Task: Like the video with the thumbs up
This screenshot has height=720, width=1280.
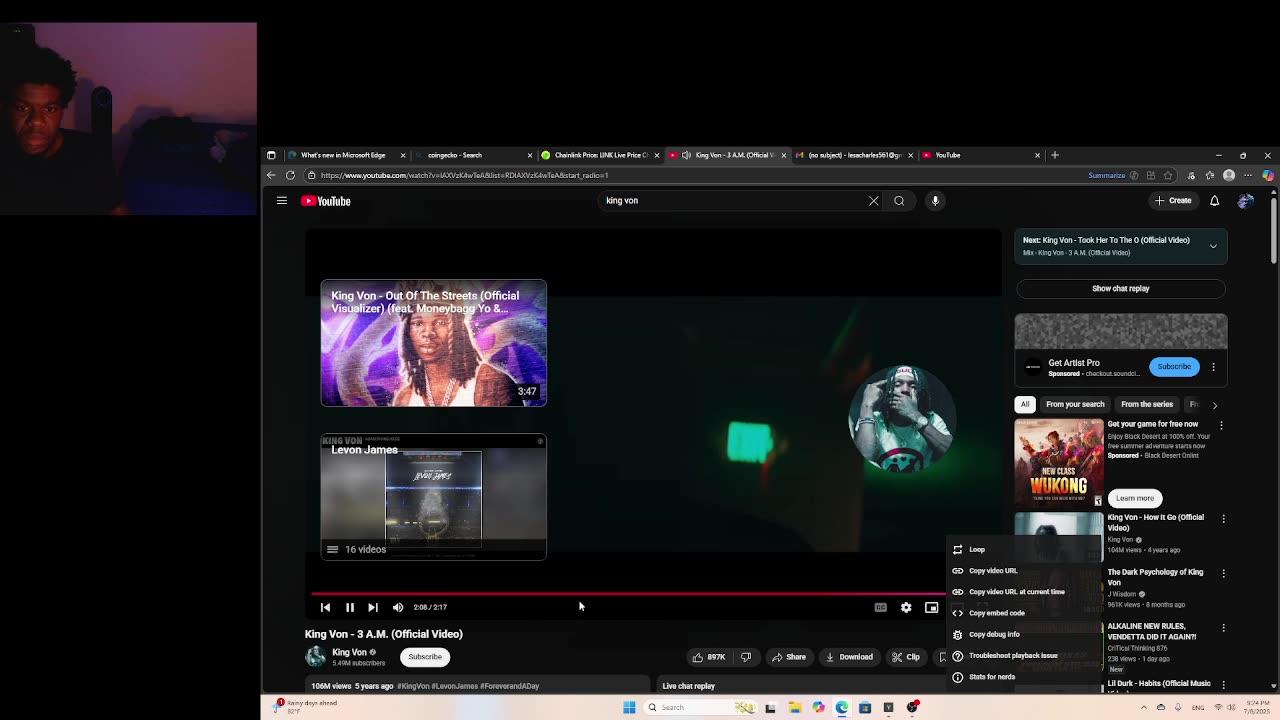Action: (x=709, y=657)
